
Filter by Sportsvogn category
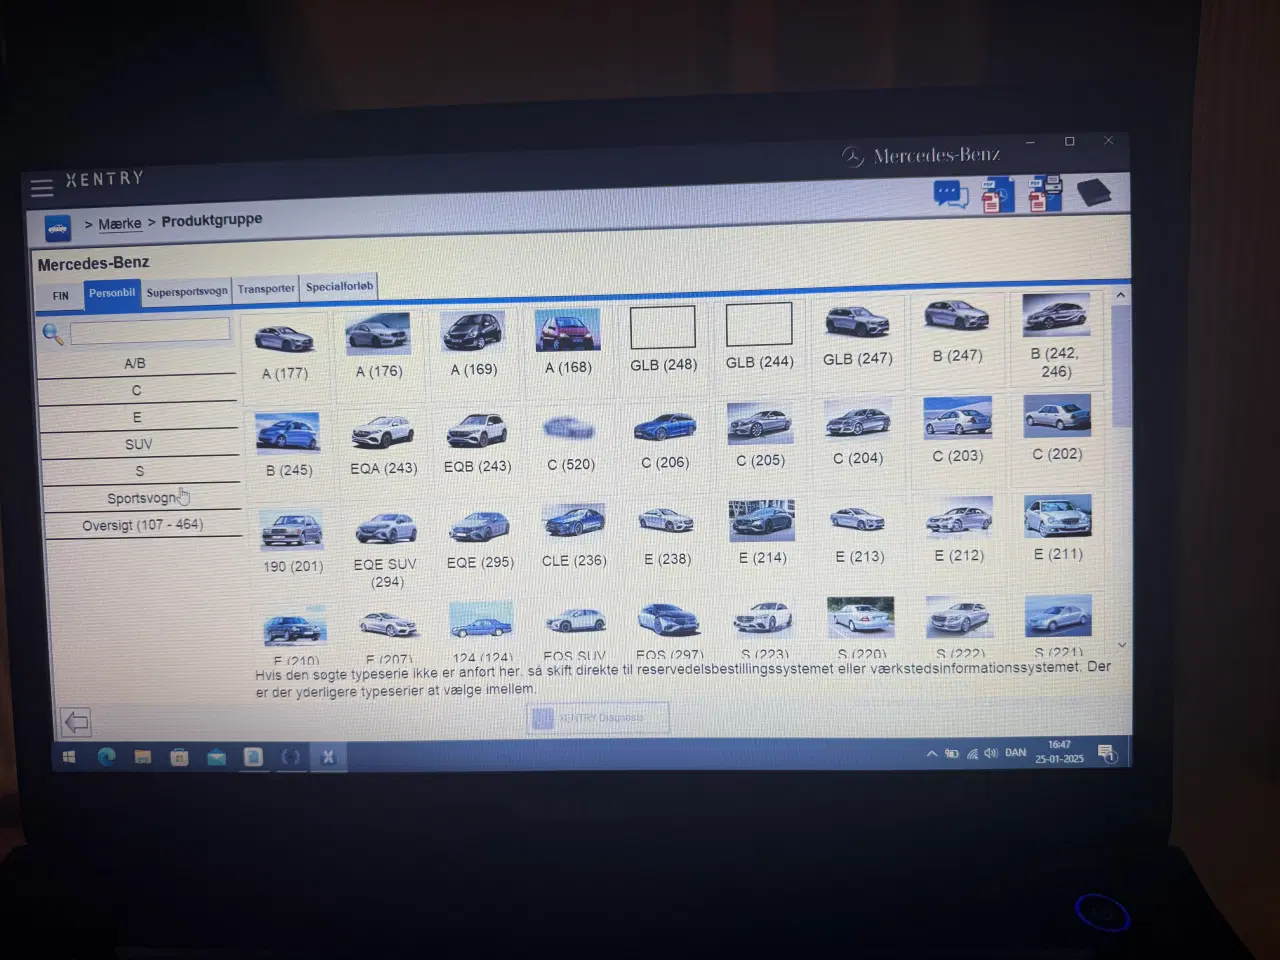pos(141,498)
